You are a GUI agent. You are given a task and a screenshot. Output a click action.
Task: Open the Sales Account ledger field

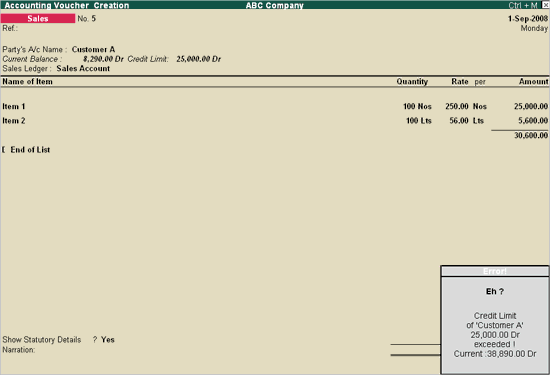83,68
